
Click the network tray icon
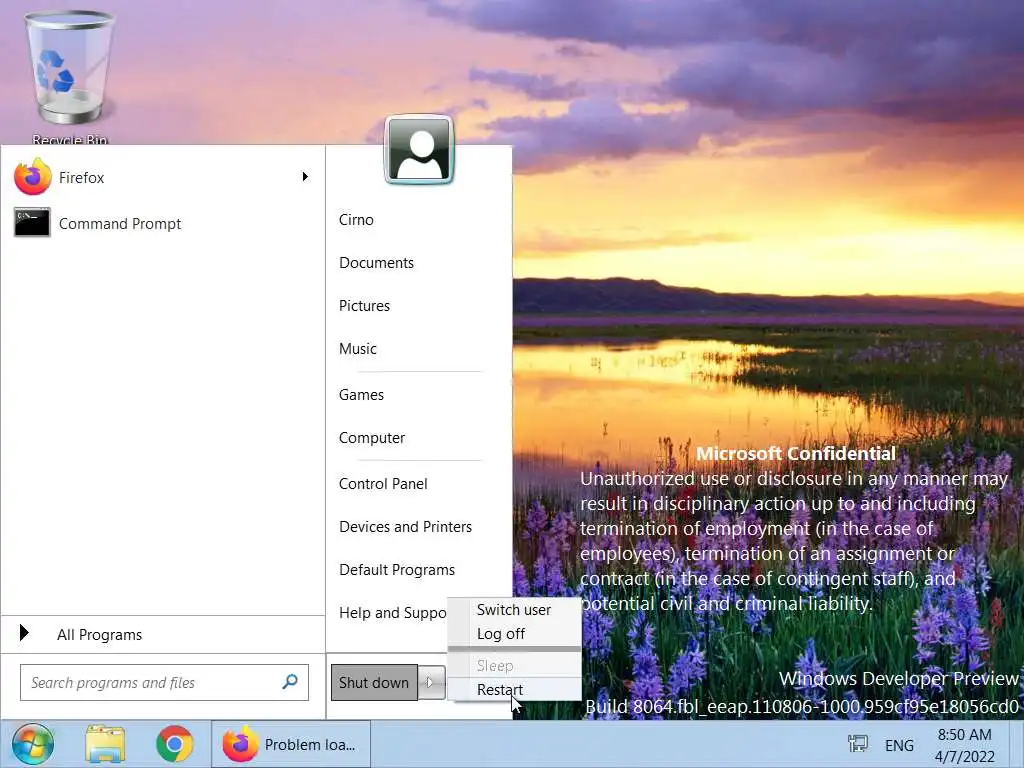(857, 744)
